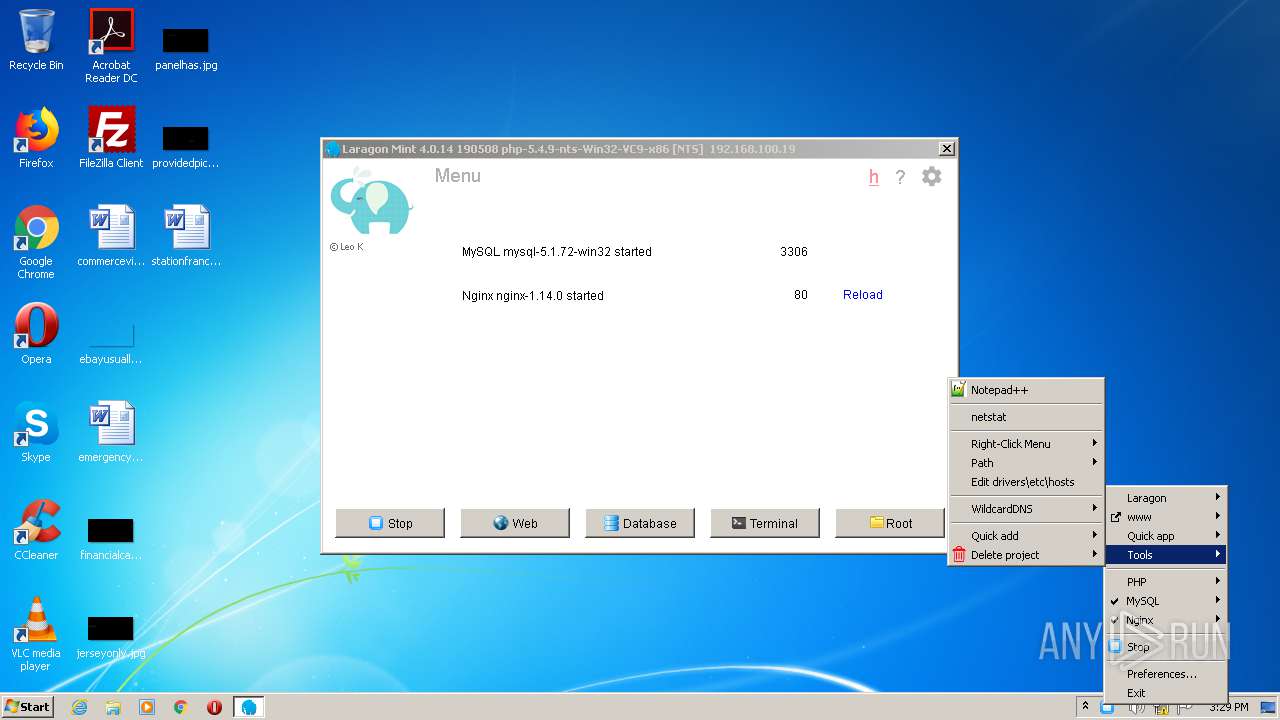The height and width of the screenshot is (720, 1280).
Task: Choose Delete project entry
Action: pos(1026,555)
